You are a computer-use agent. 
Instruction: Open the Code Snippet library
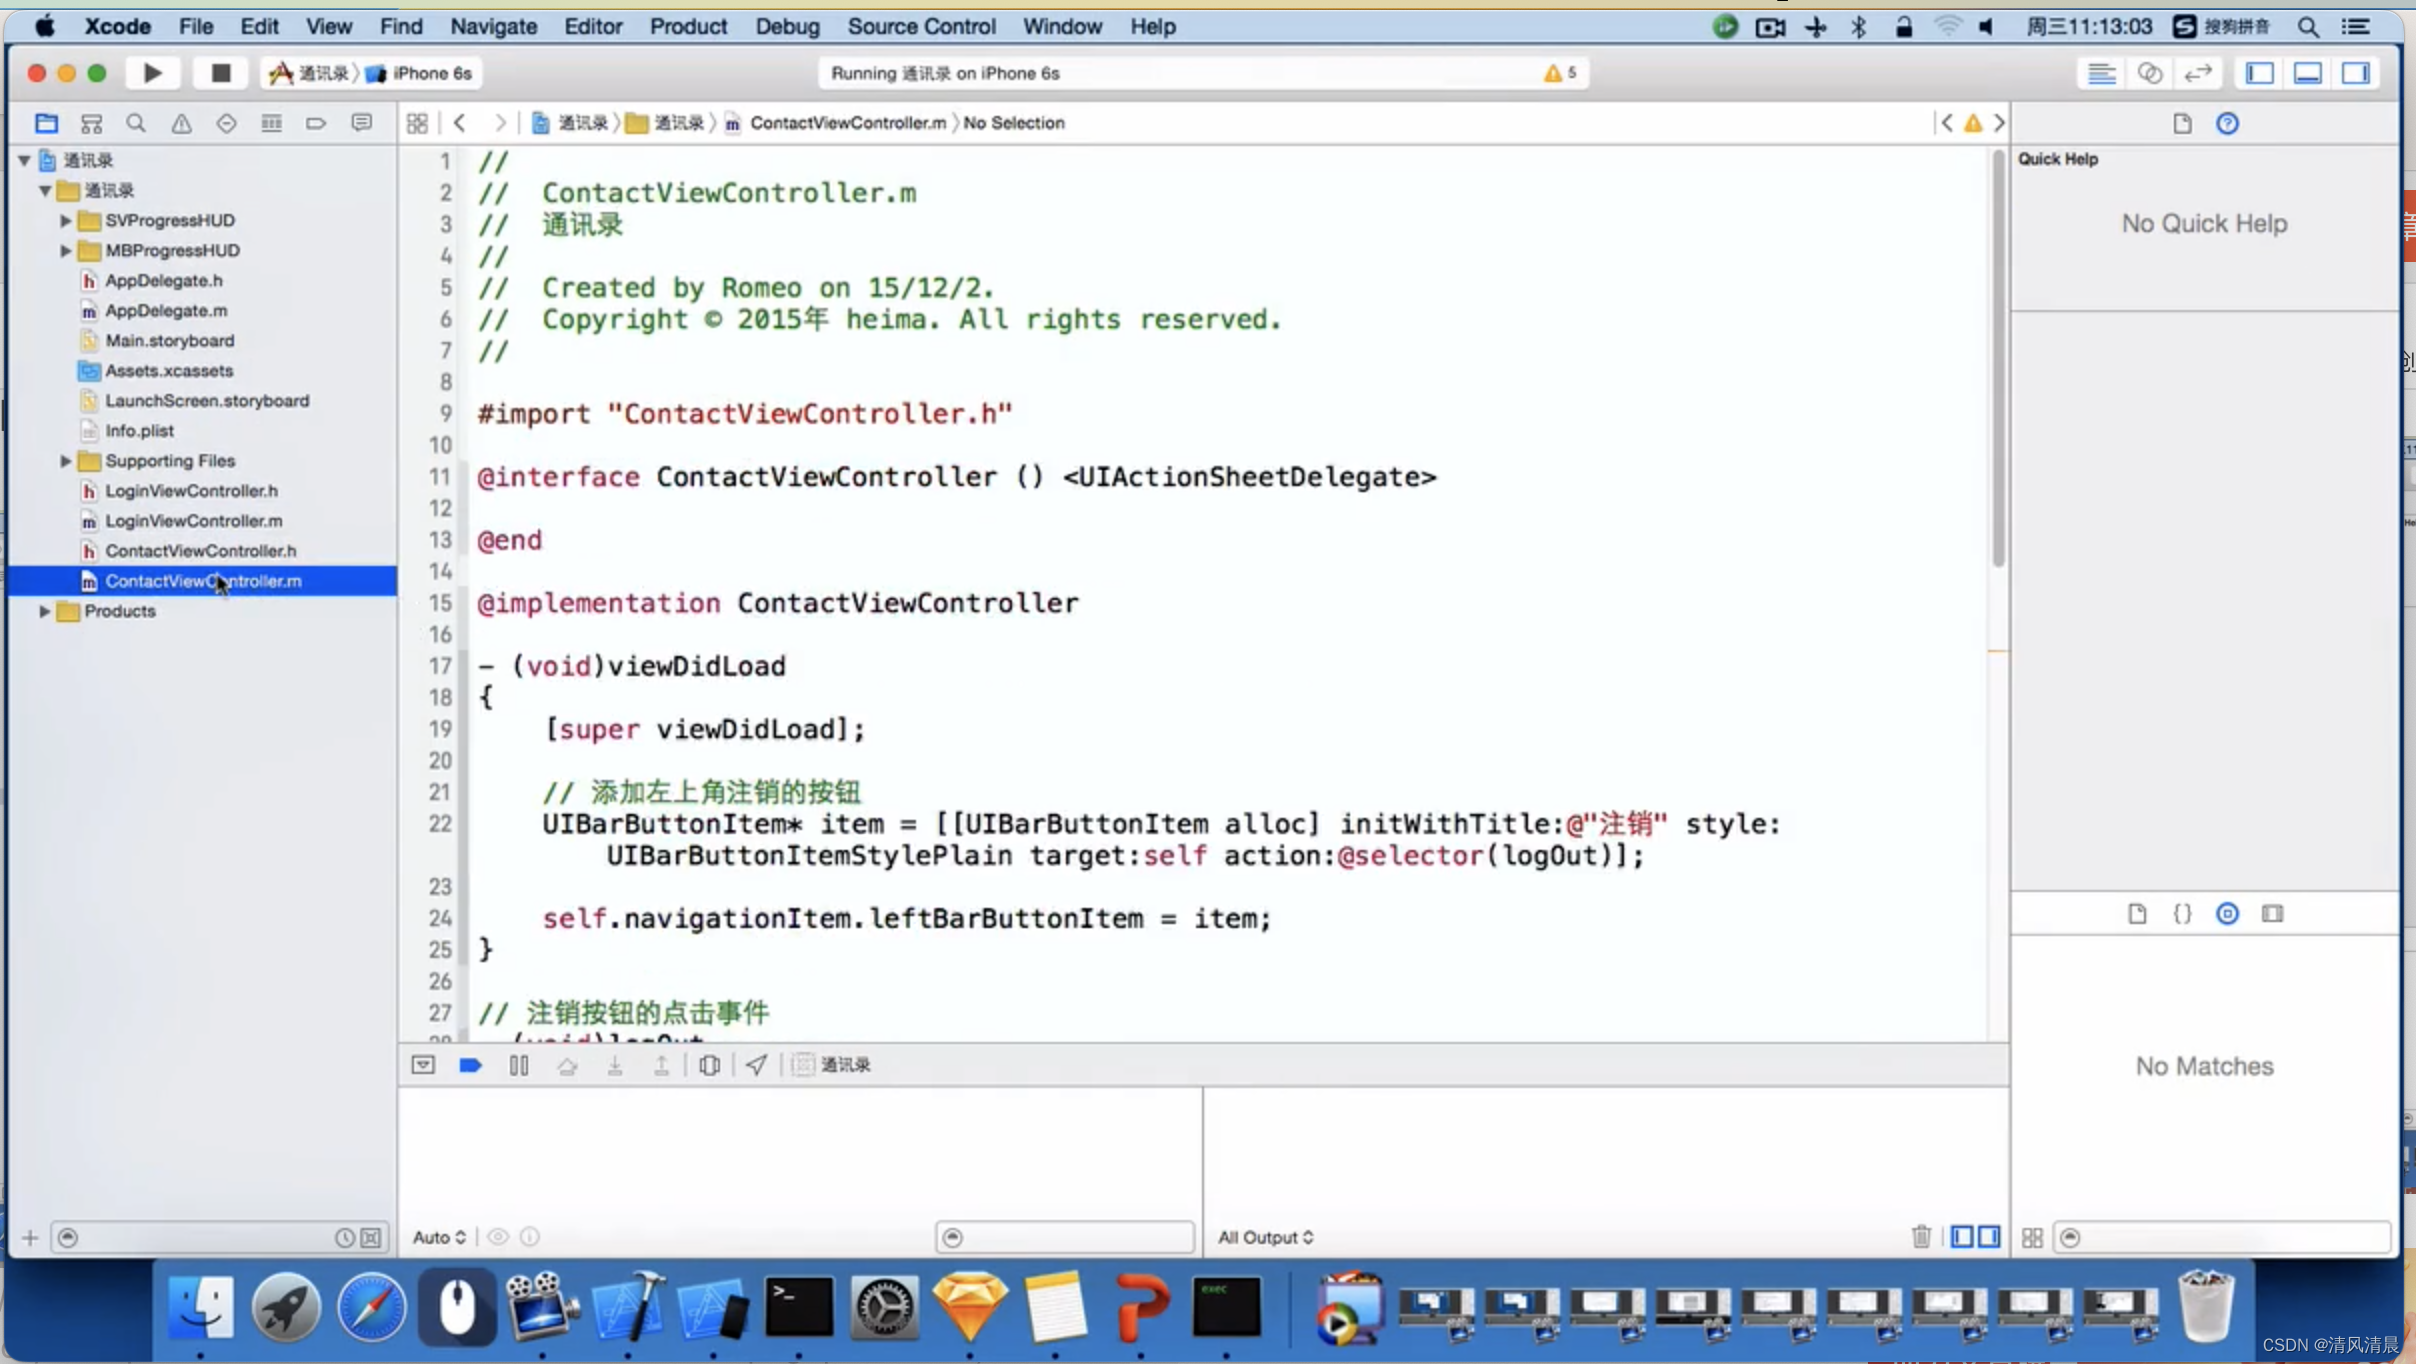click(2182, 913)
